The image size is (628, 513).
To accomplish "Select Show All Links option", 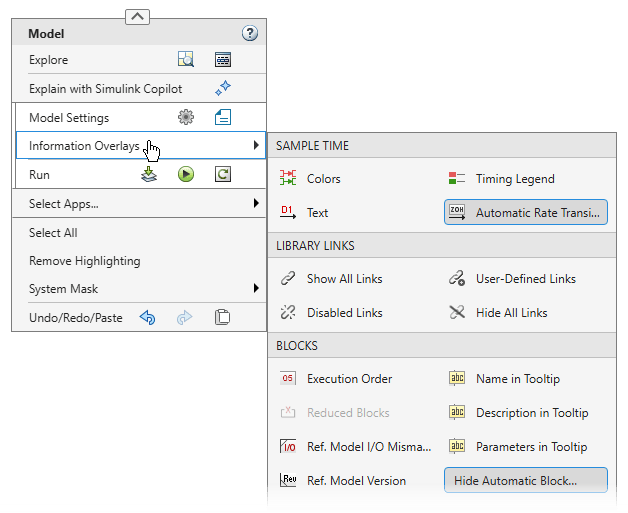I will 332,278.
